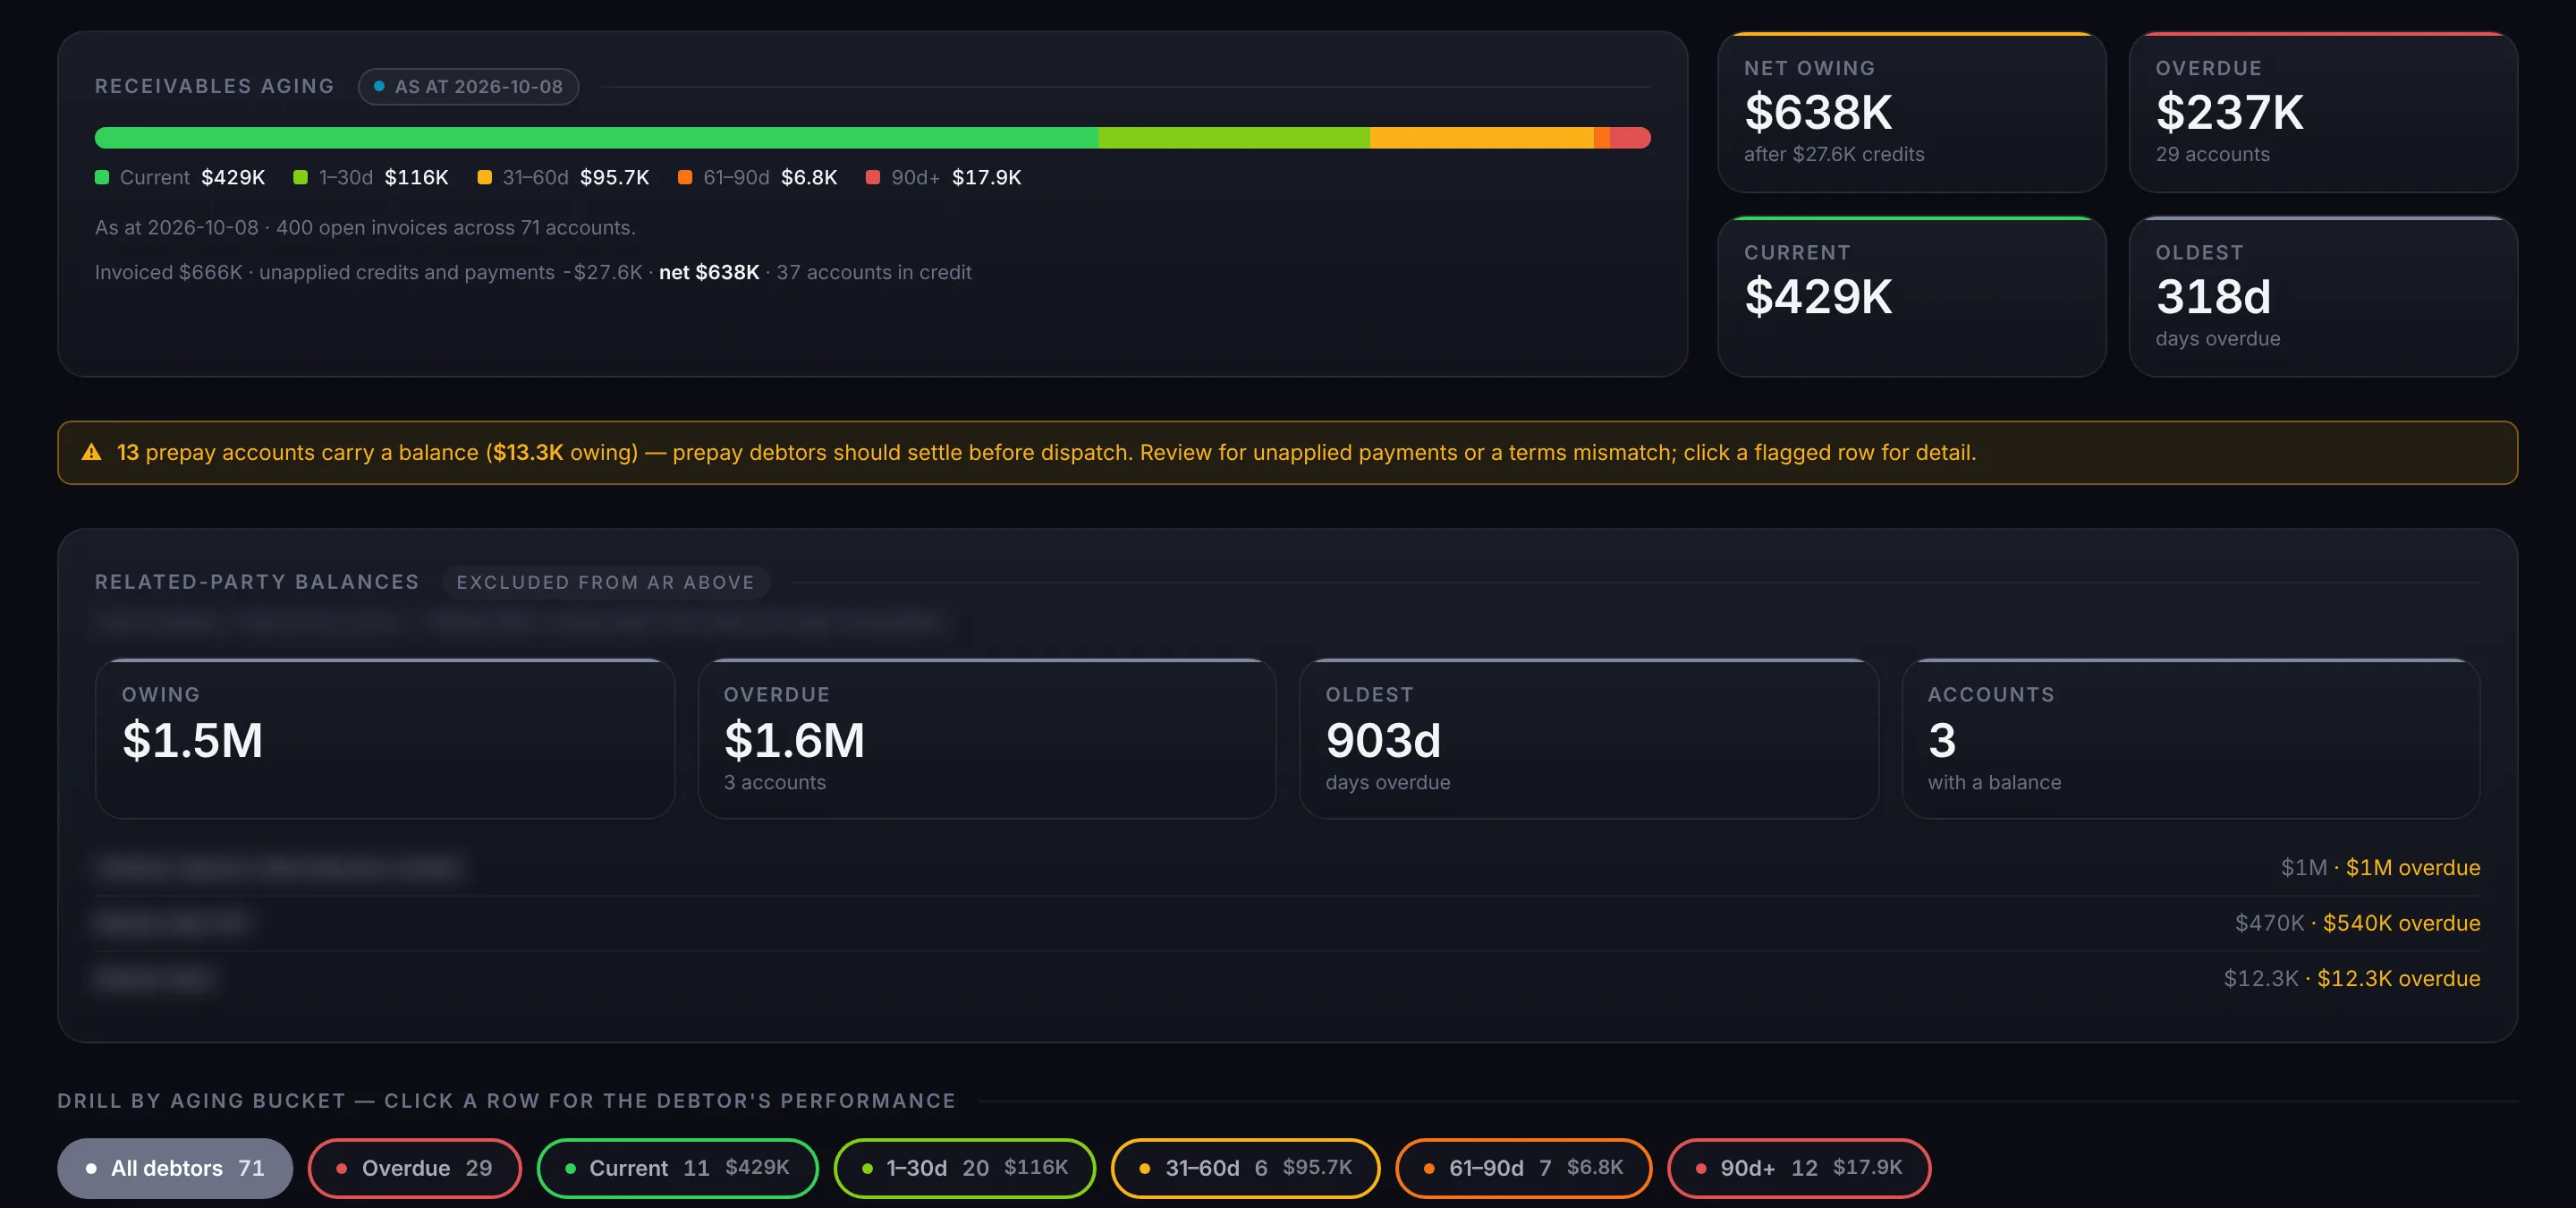Select the All debtors 71 filter
The height and width of the screenshot is (1208, 2576).
pyautogui.click(x=174, y=1168)
